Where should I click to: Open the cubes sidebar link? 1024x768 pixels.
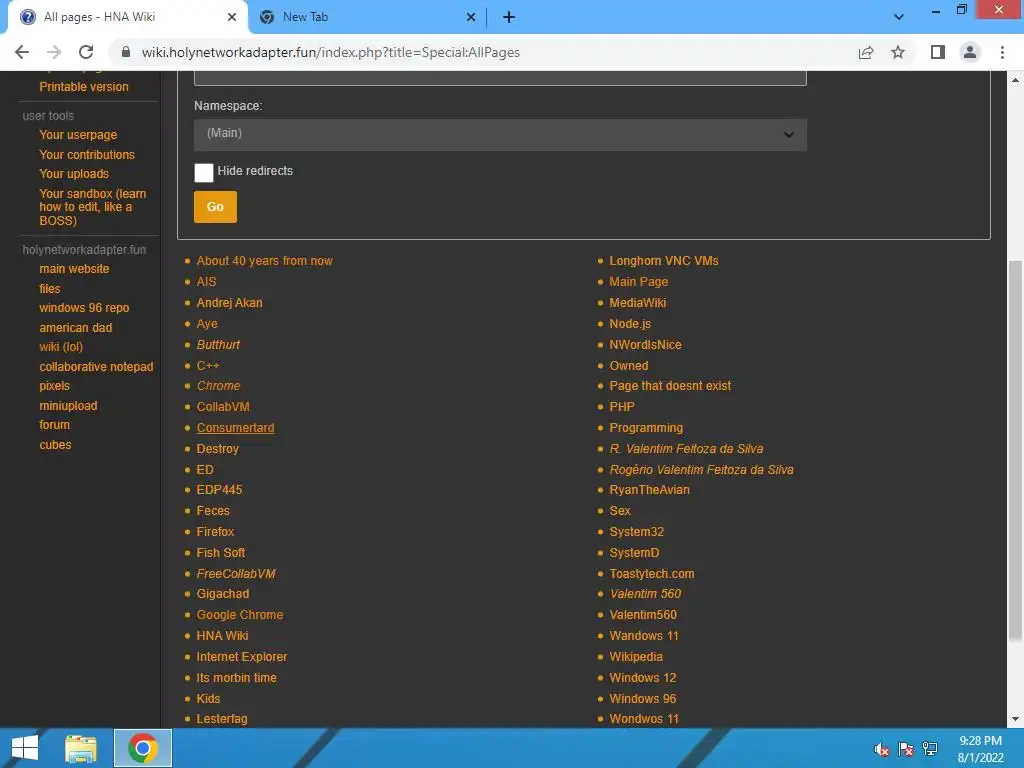[56, 445]
